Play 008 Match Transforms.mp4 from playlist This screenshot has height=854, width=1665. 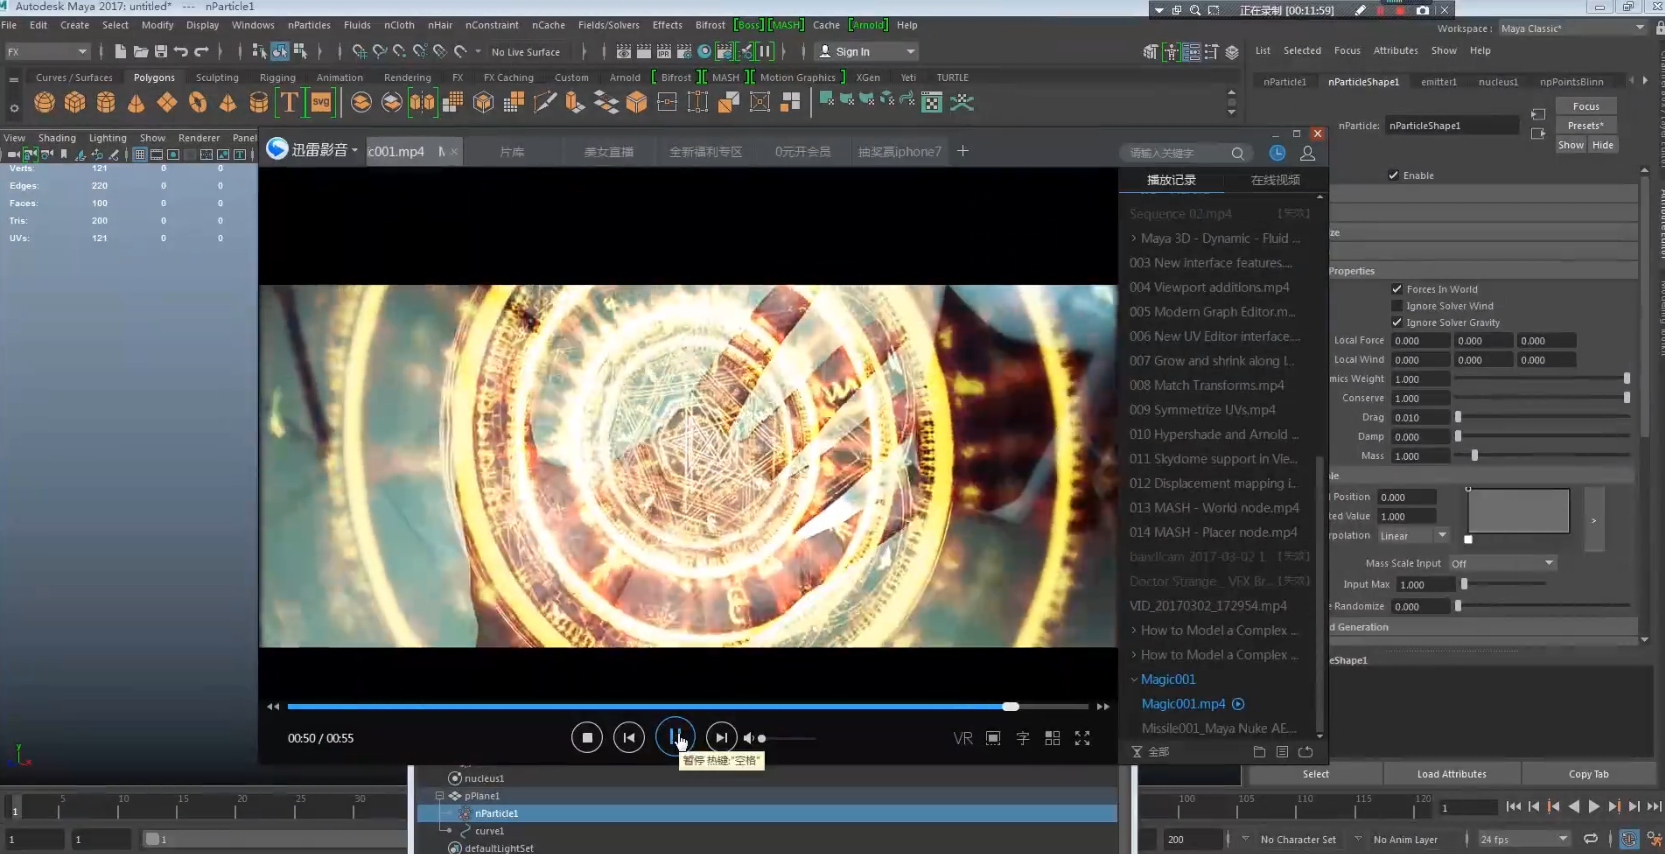pos(1206,386)
